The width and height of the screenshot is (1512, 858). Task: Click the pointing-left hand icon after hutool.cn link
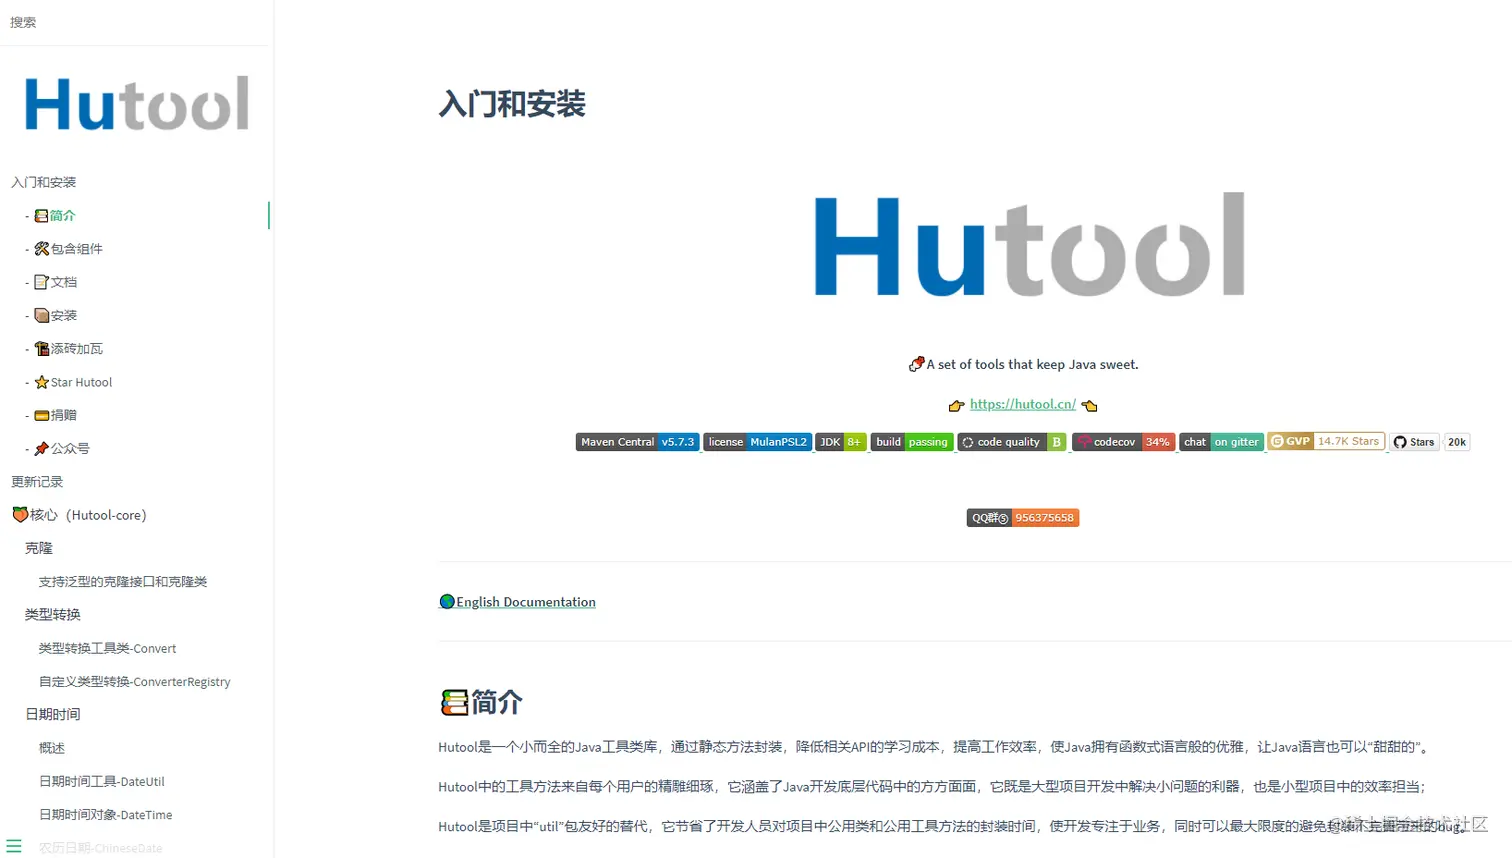1089,406
